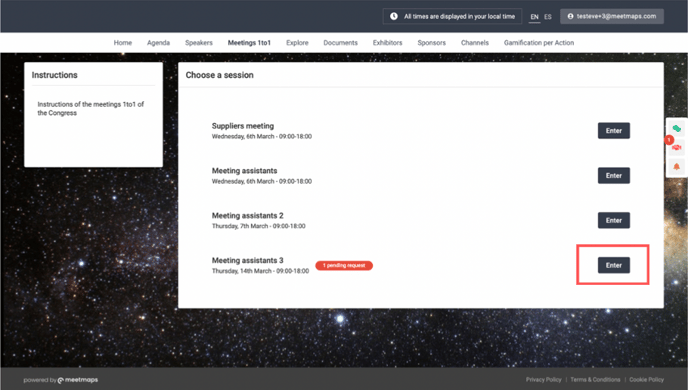Open the Documents menu item
Image resolution: width=688 pixels, height=390 pixels.
(340, 43)
